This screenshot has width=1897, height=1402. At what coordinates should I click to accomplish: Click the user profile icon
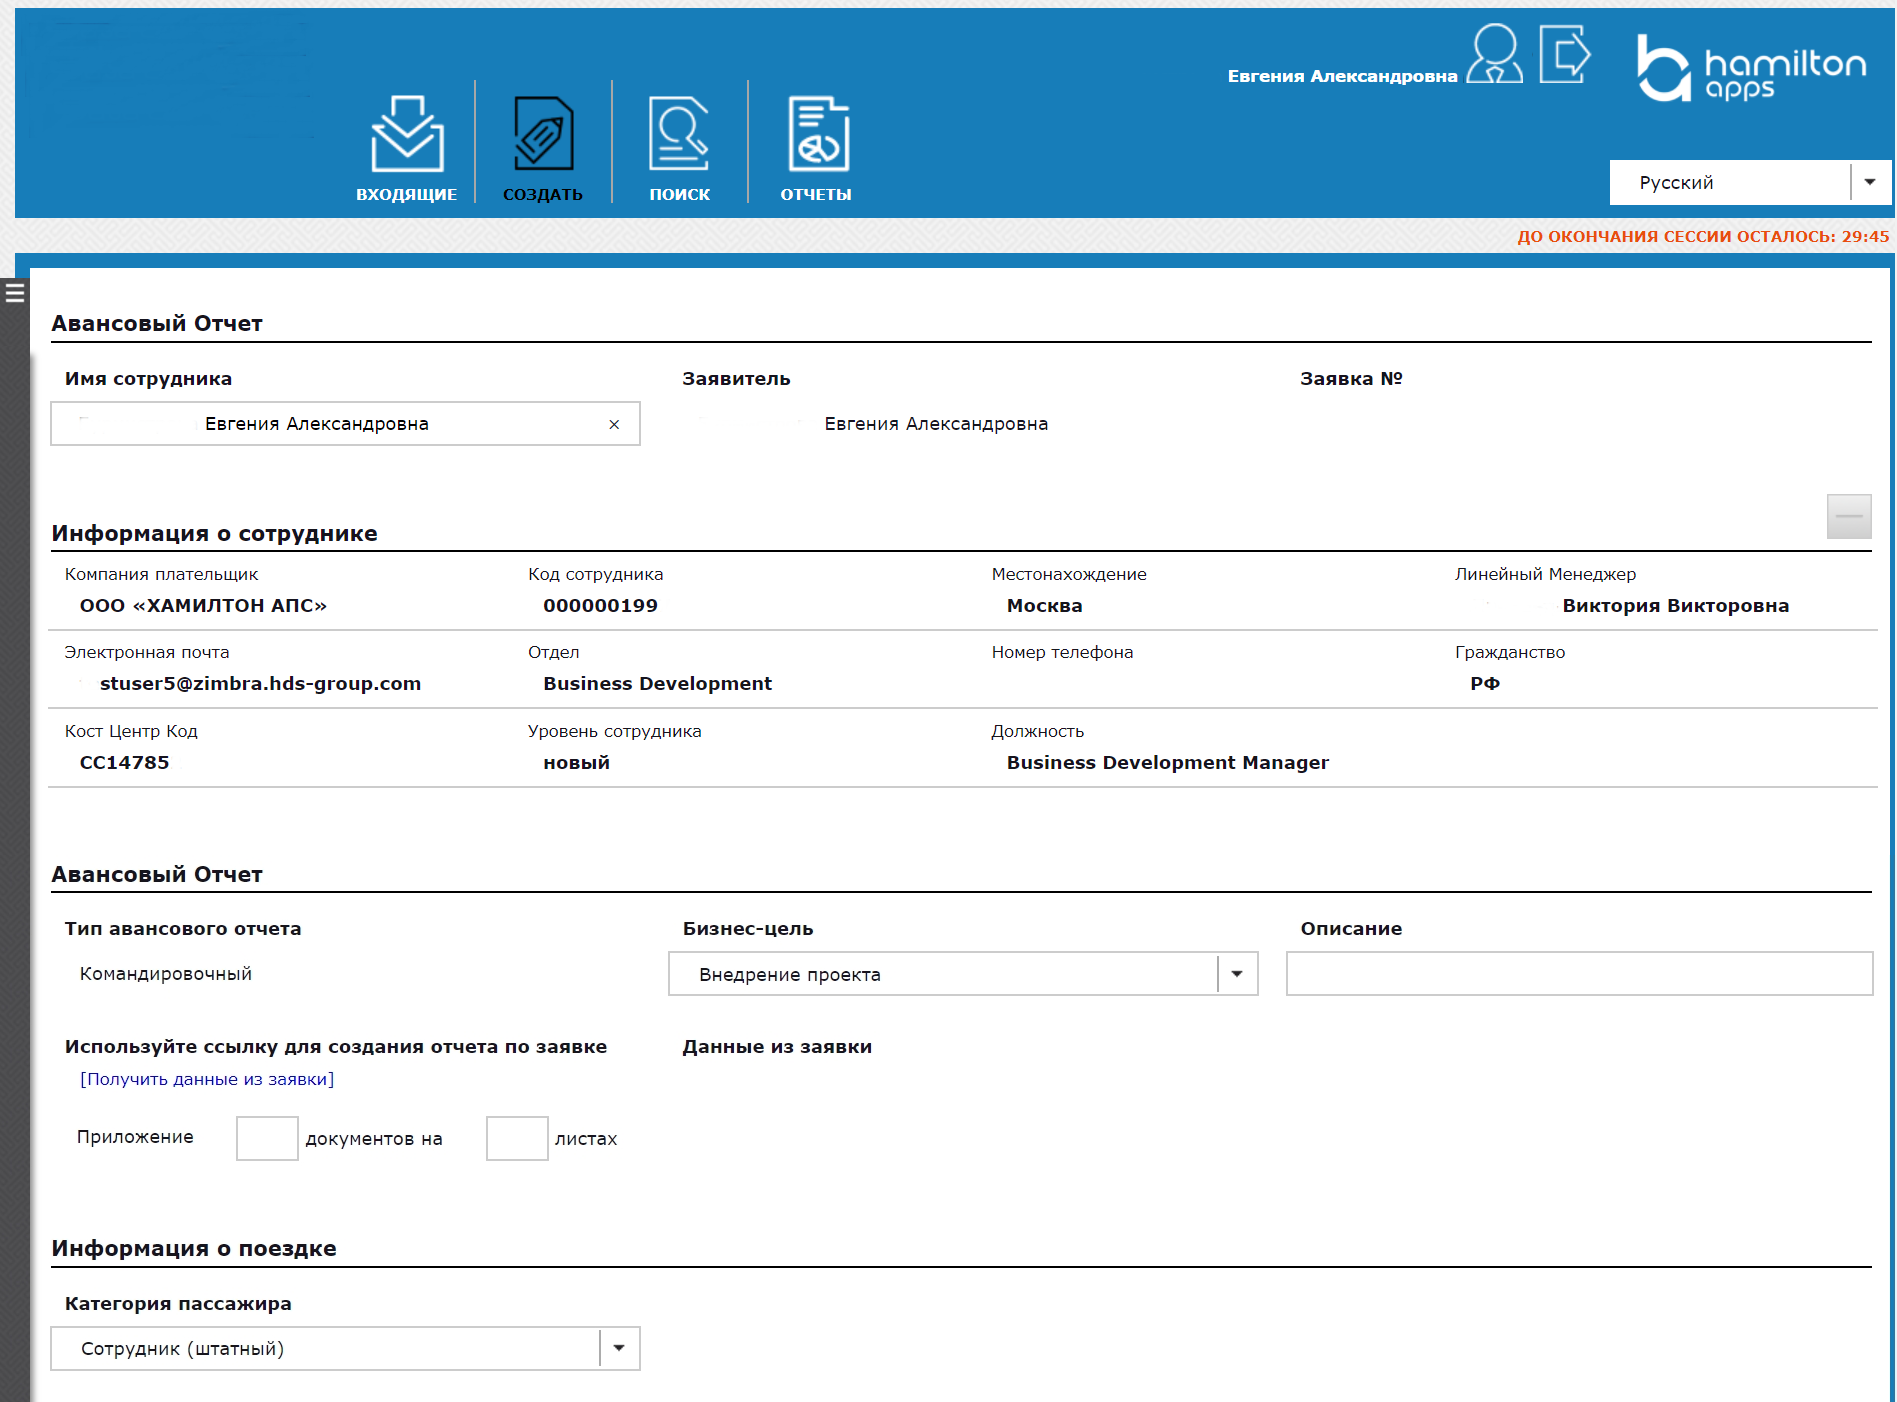[x=1495, y=54]
